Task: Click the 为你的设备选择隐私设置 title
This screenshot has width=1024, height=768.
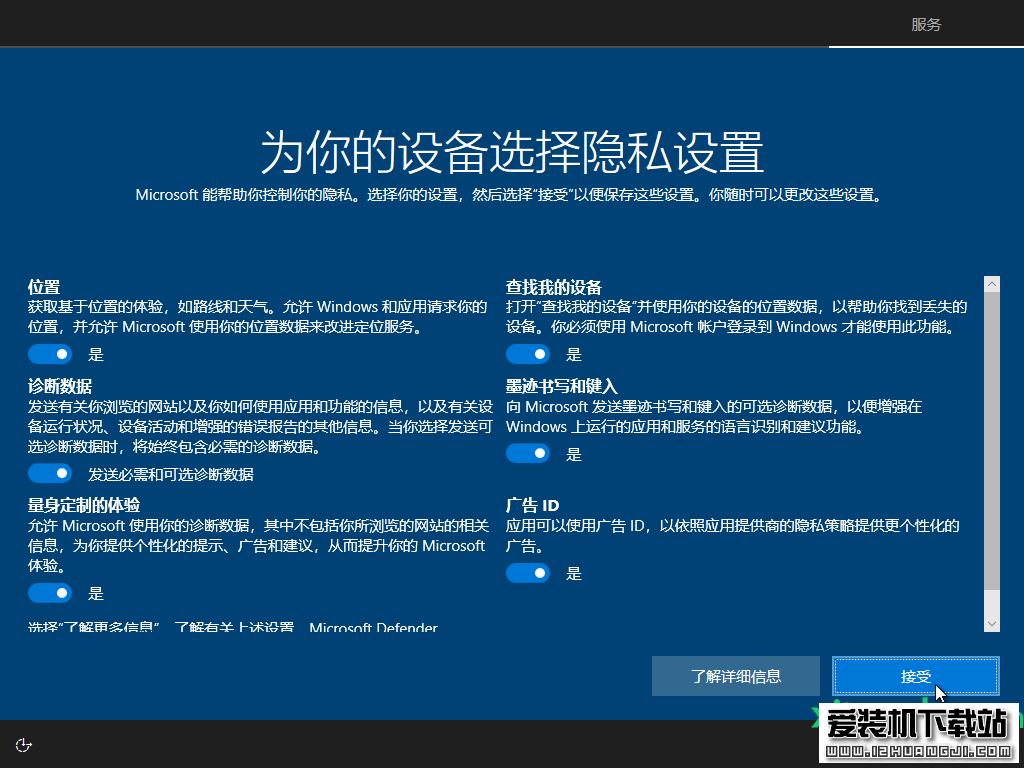Action: 512,152
